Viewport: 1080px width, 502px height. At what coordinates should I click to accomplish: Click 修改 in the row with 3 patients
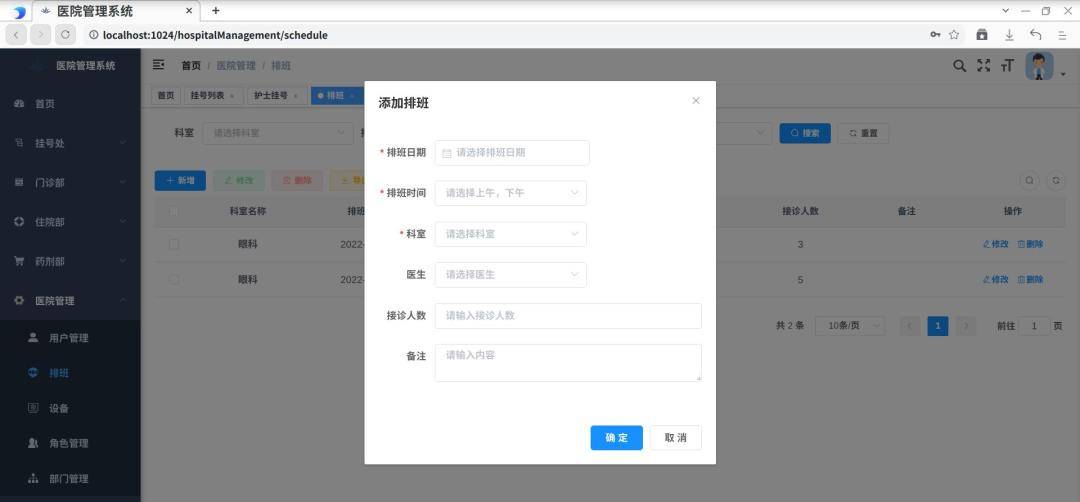(x=996, y=244)
